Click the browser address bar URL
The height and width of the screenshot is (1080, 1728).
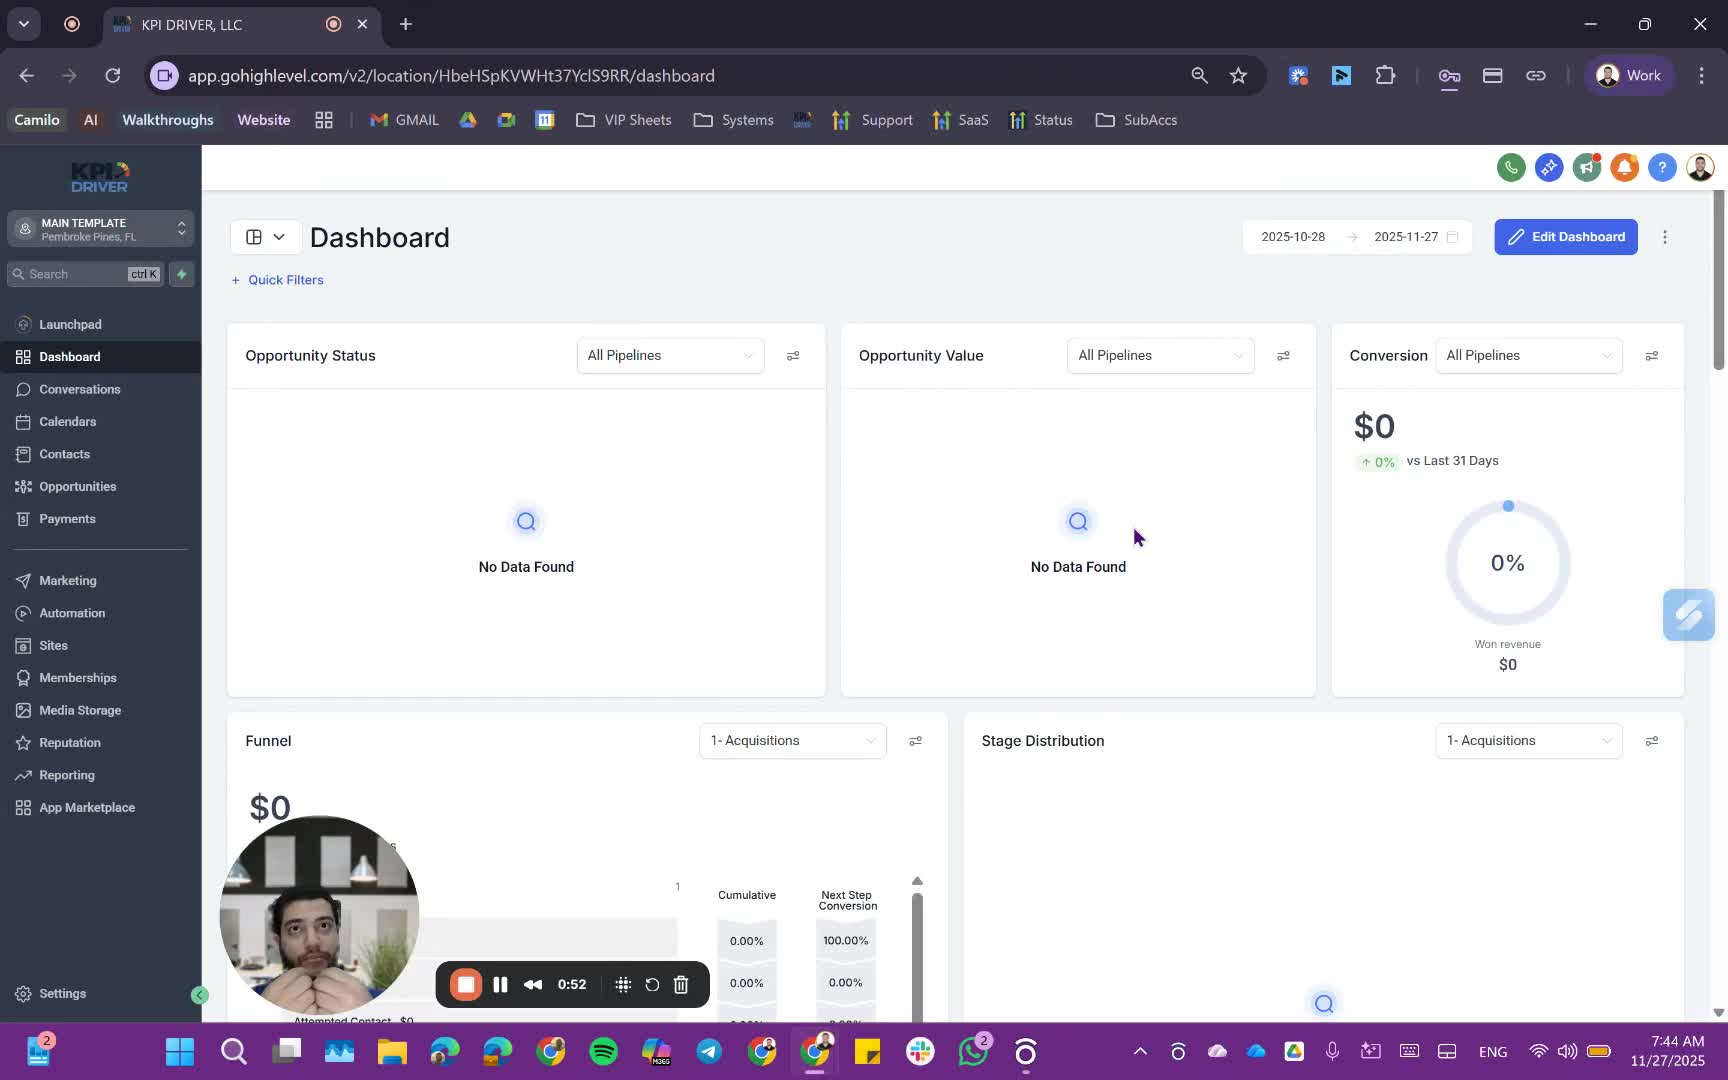click(x=451, y=76)
